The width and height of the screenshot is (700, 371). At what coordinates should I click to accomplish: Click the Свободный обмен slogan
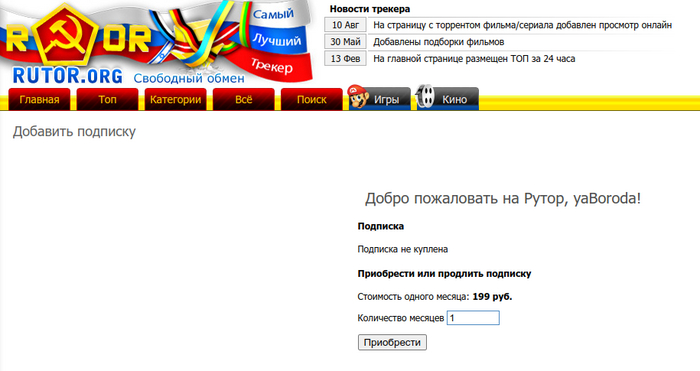[x=189, y=78]
